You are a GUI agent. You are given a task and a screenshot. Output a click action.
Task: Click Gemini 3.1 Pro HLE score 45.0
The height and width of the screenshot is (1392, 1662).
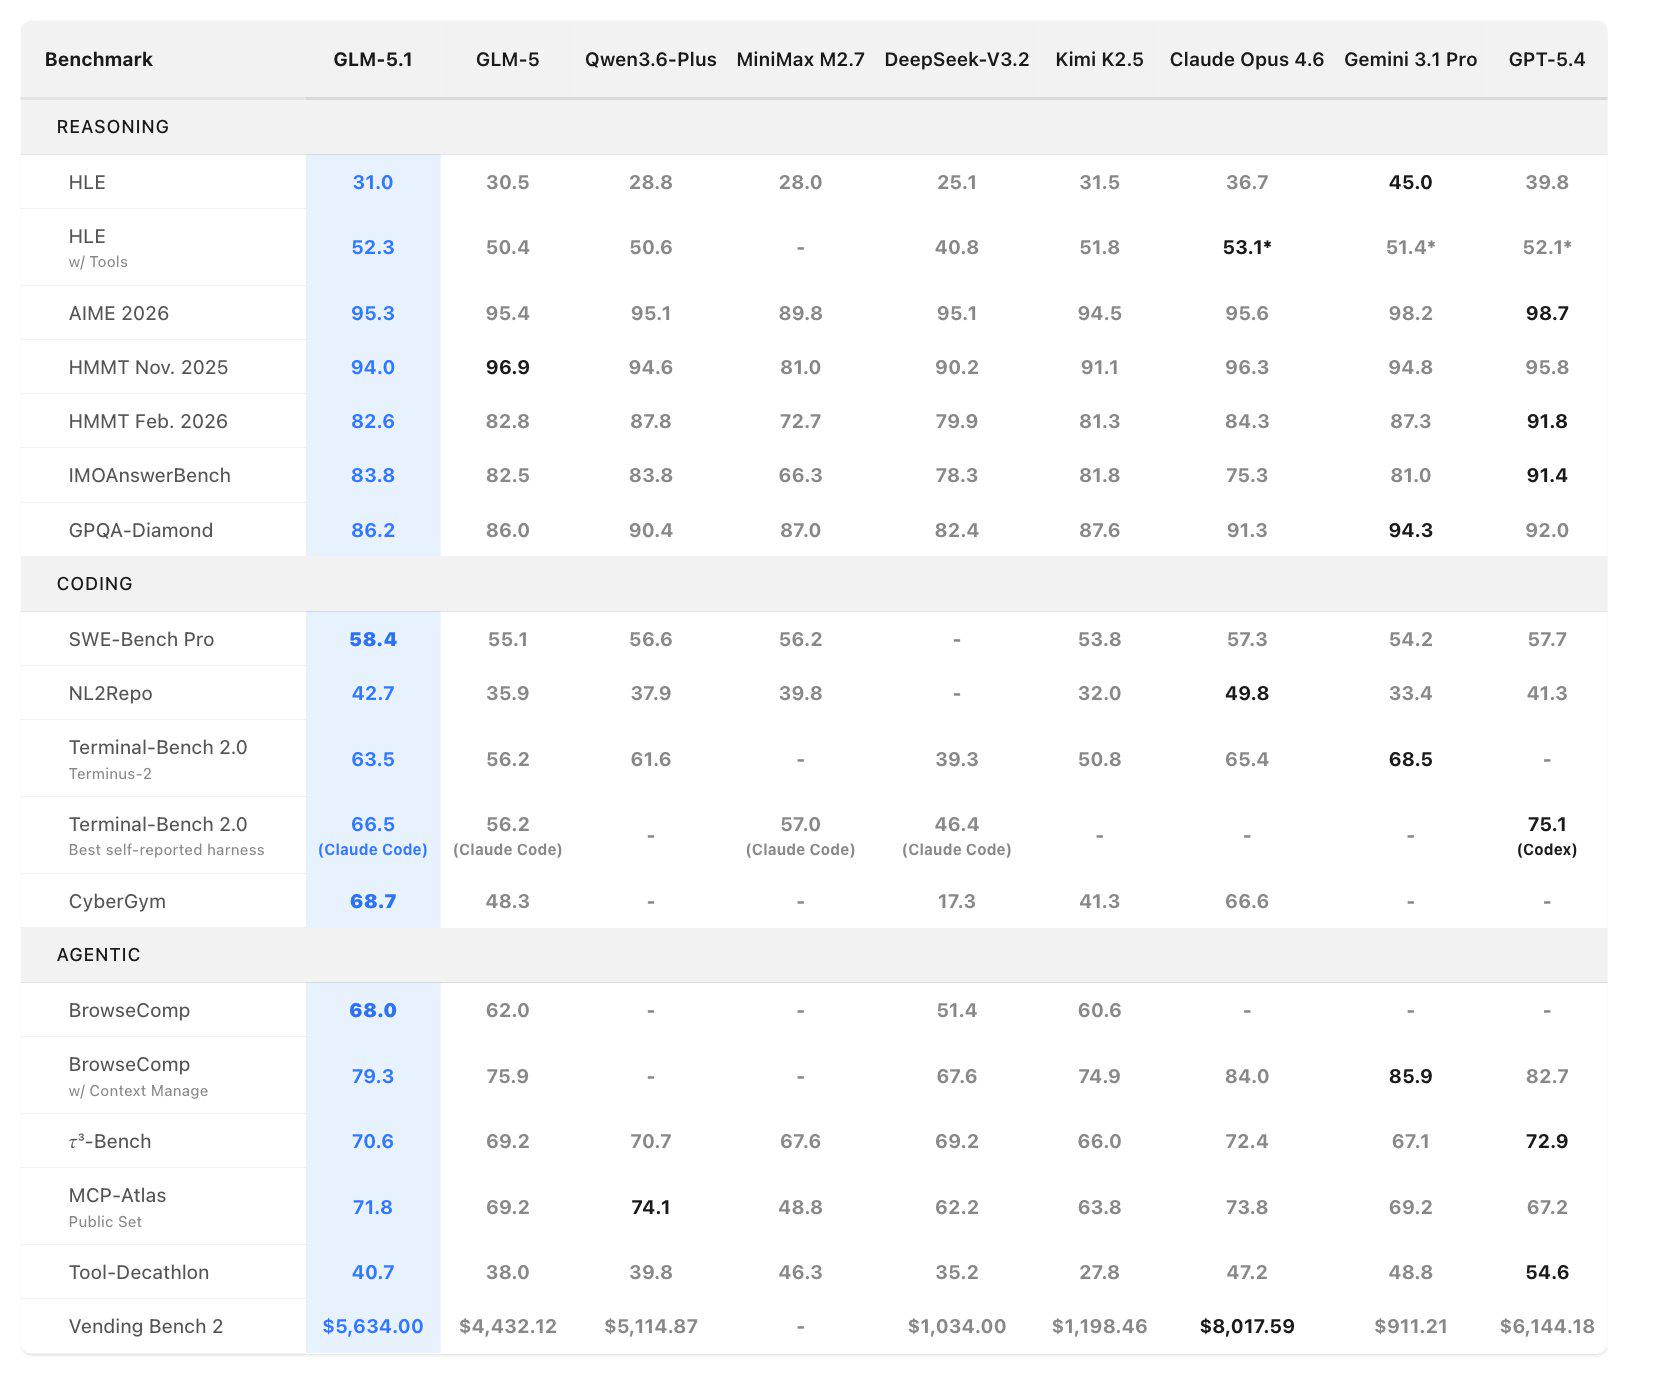1410,182
